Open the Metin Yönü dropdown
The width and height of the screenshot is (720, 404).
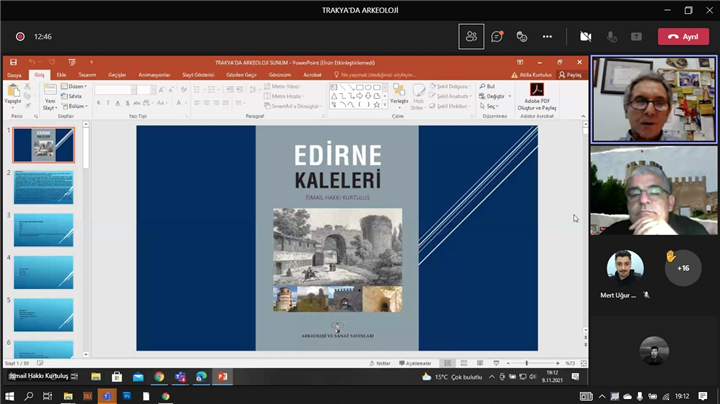click(283, 86)
